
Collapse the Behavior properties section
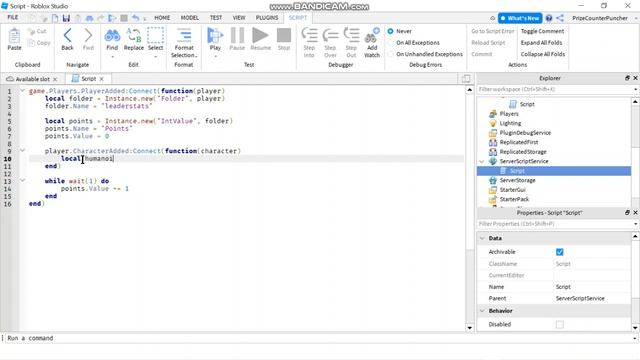click(x=482, y=311)
